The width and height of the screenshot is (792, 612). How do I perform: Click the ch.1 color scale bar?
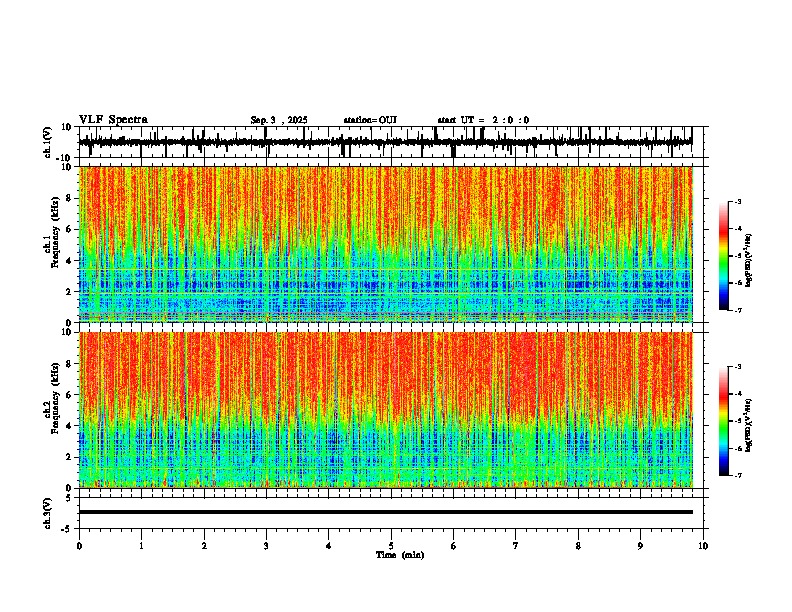[723, 256]
